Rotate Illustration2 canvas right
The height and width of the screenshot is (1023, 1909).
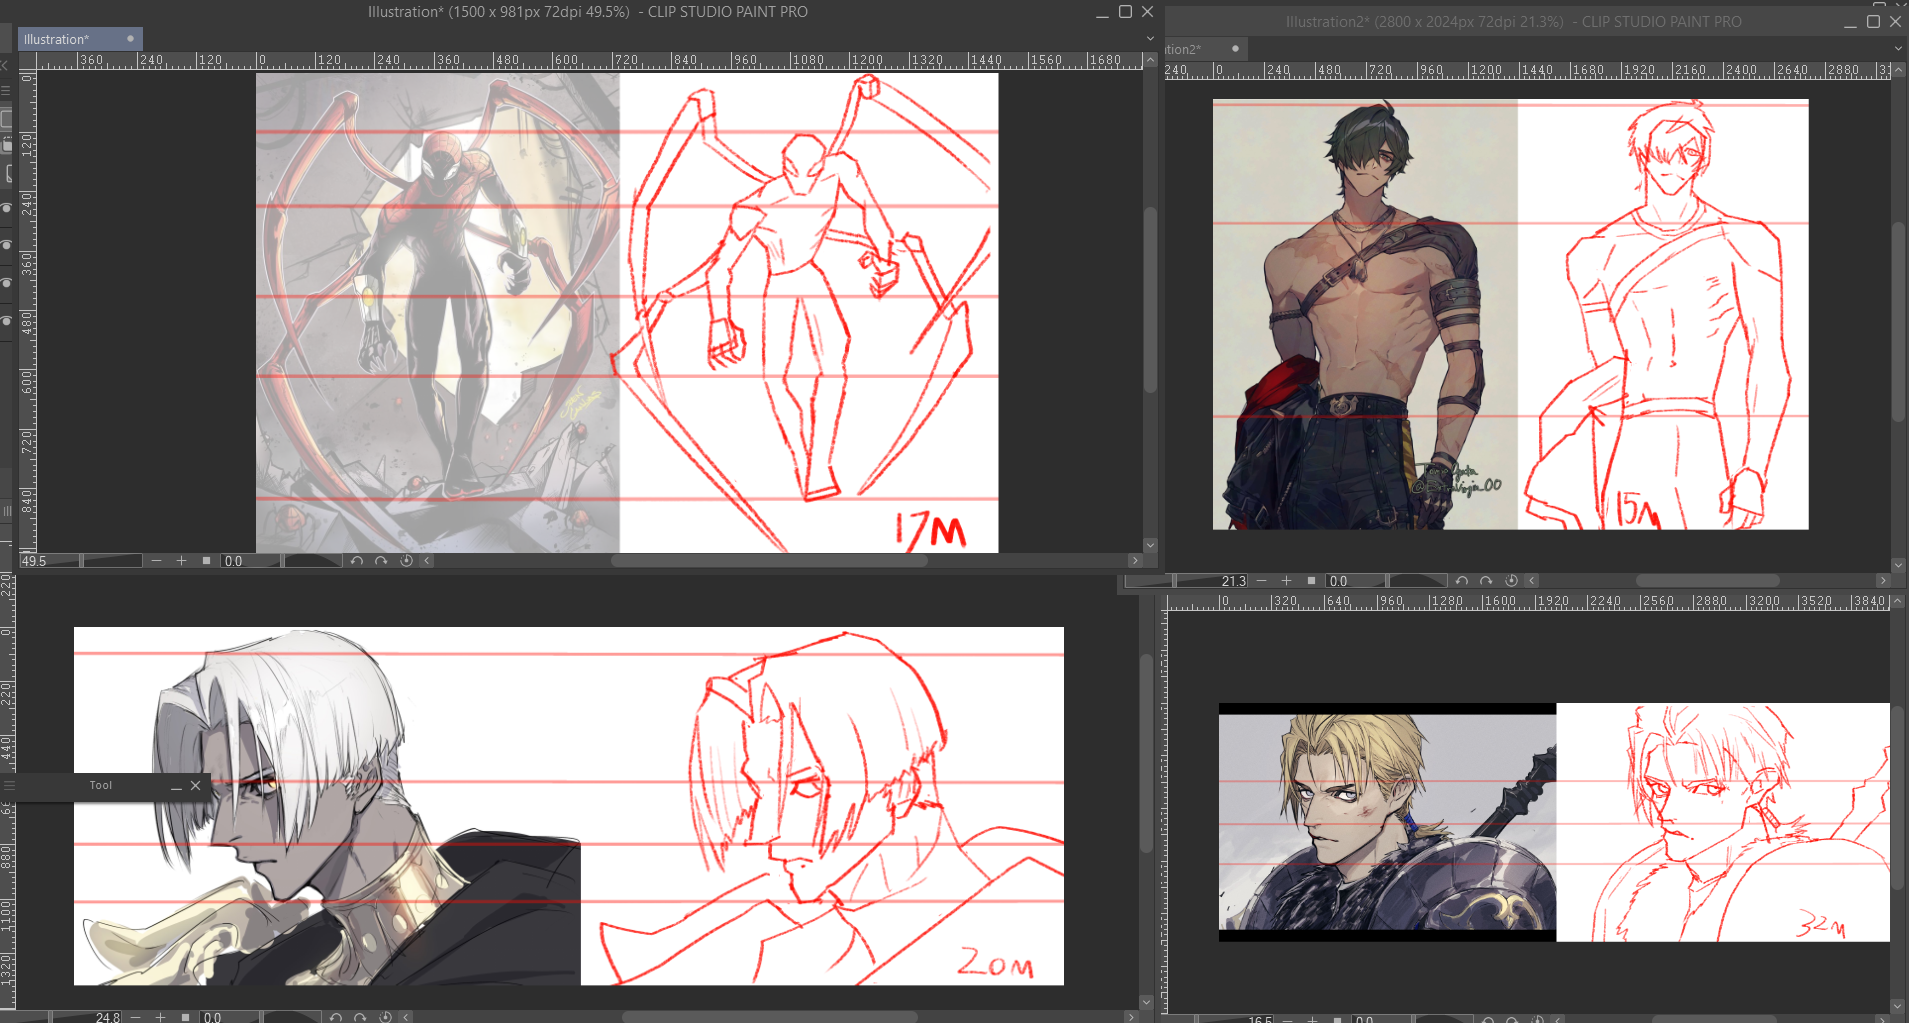coord(1486,581)
